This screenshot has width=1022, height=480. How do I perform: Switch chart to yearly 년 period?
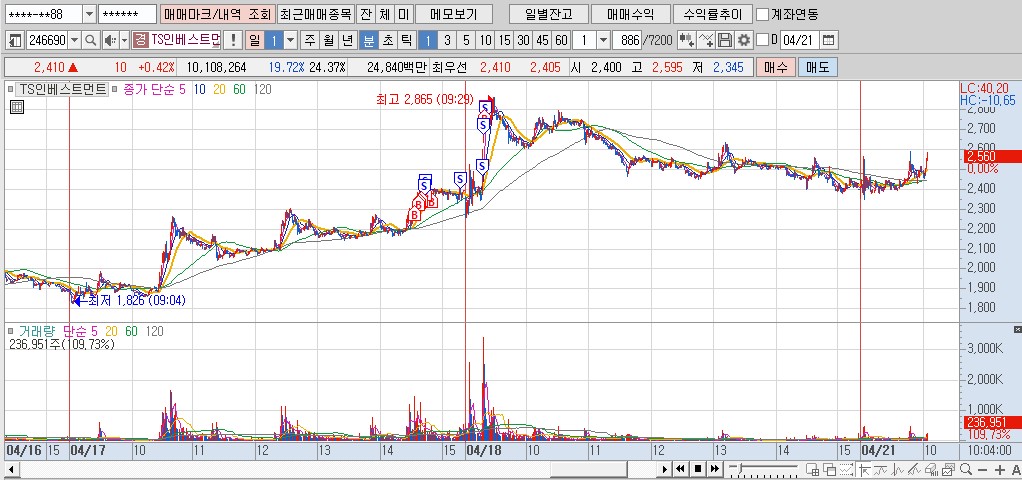pyautogui.click(x=347, y=40)
